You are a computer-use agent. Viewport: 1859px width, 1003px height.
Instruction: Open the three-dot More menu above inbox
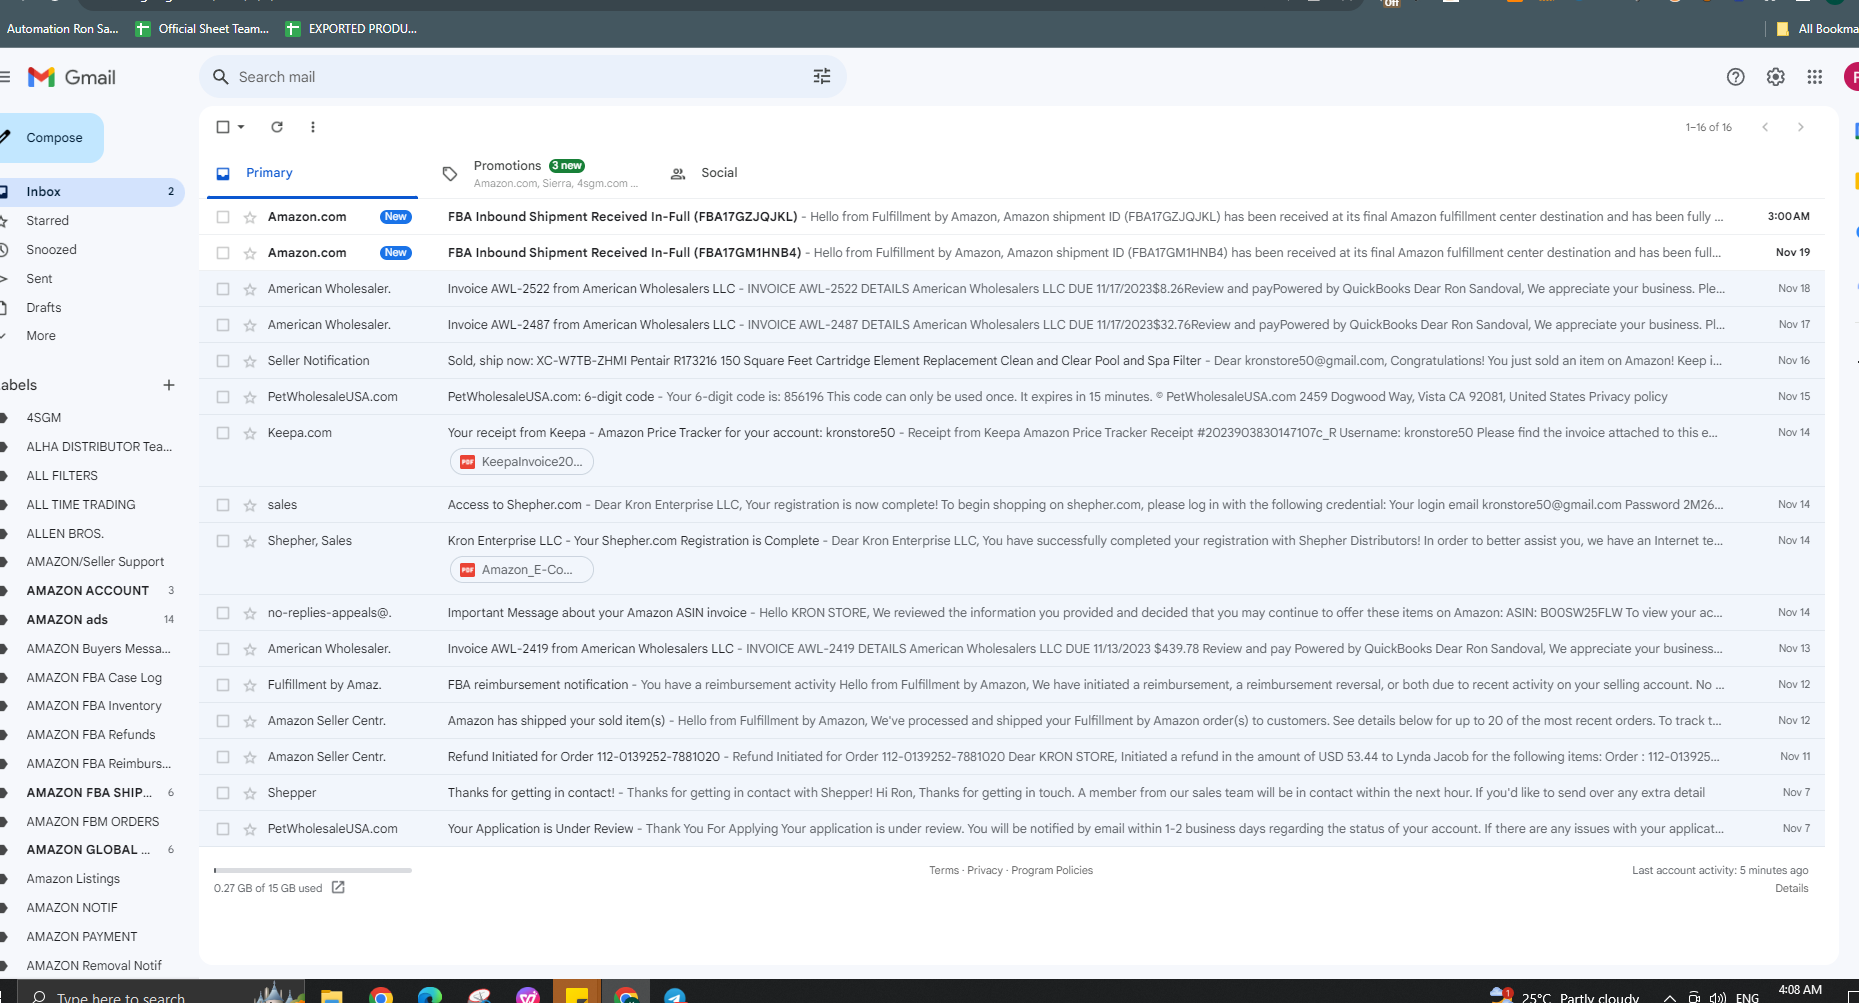313,127
